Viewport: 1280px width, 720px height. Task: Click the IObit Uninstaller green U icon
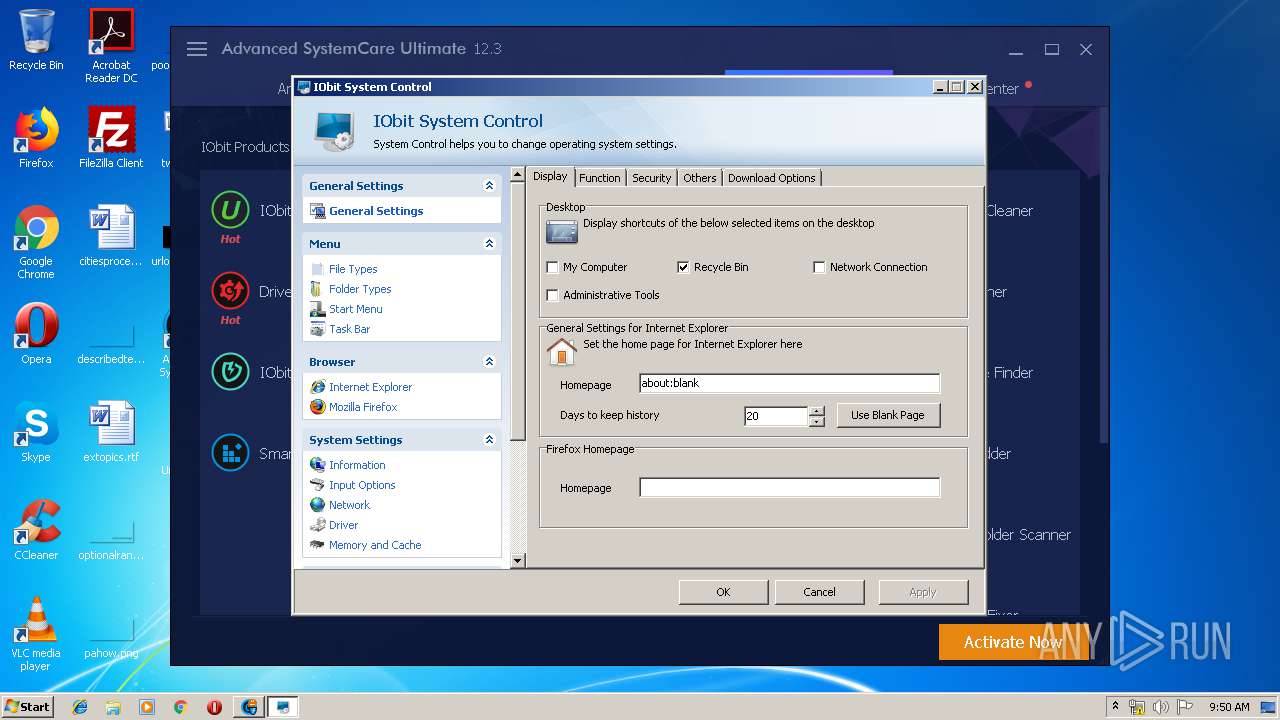[x=230, y=210]
